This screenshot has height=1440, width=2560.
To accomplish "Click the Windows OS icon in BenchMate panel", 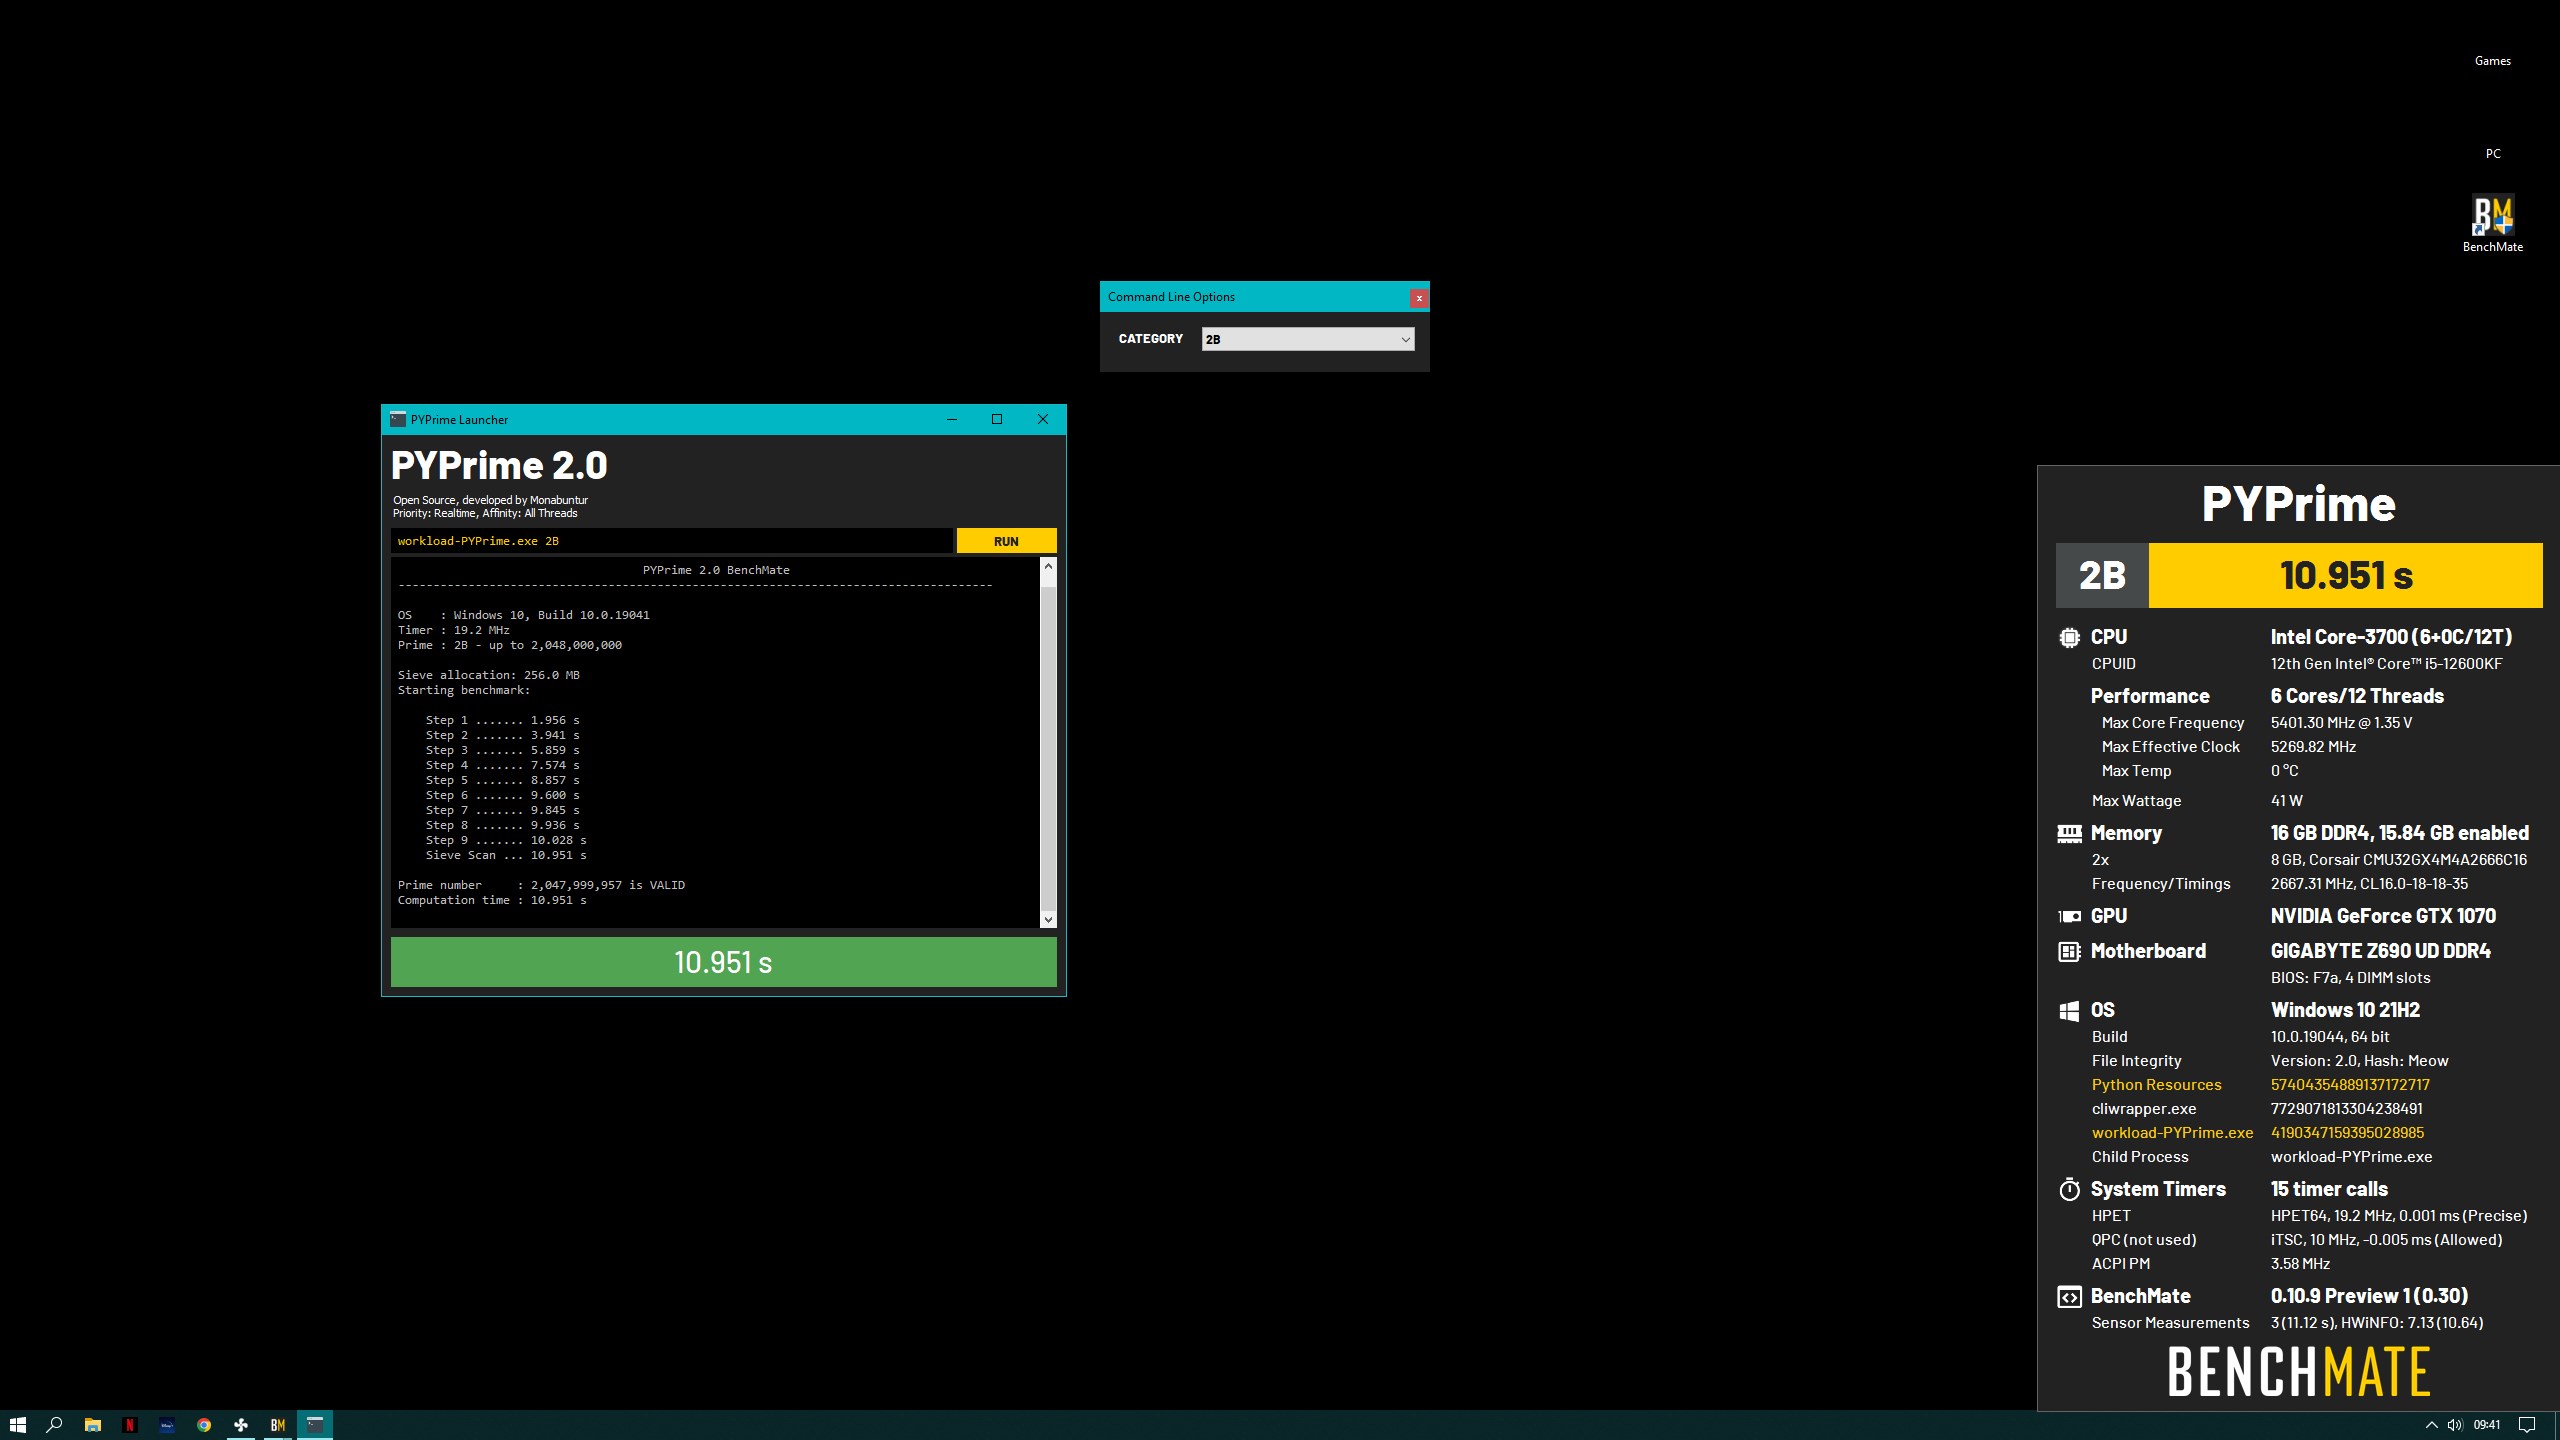I will 2069,1010.
